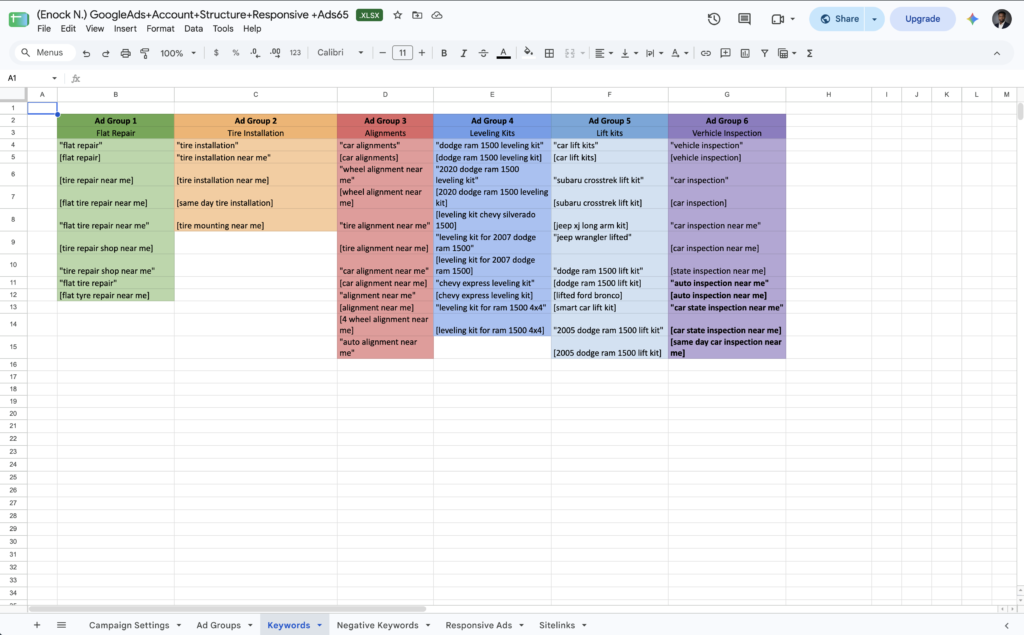
Task: Insert a link using the chain icon
Action: (706, 54)
